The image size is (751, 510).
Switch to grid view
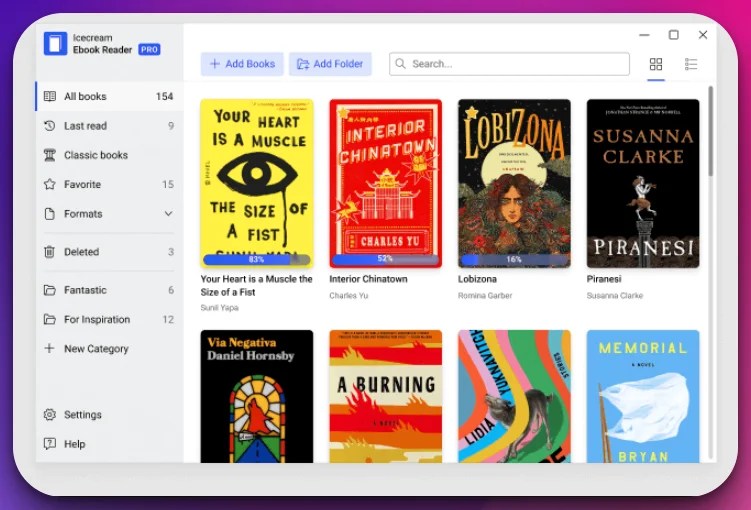click(x=656, y=64)
